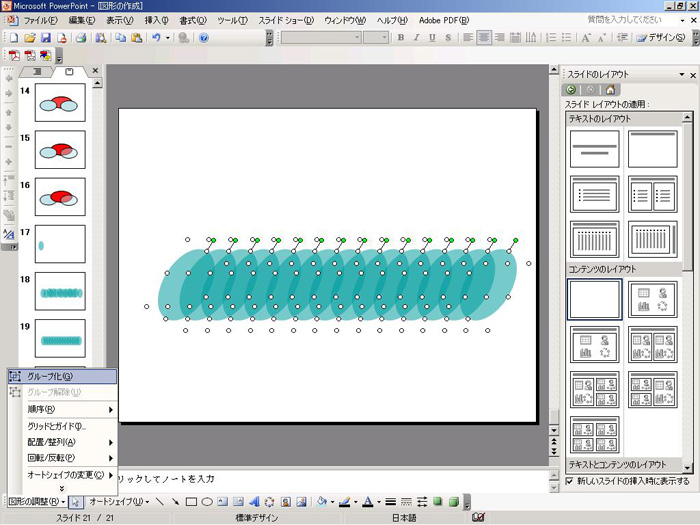
Task: Select slide 19 thumbnail
Action: pyautogui.click(x=60, y=338)
